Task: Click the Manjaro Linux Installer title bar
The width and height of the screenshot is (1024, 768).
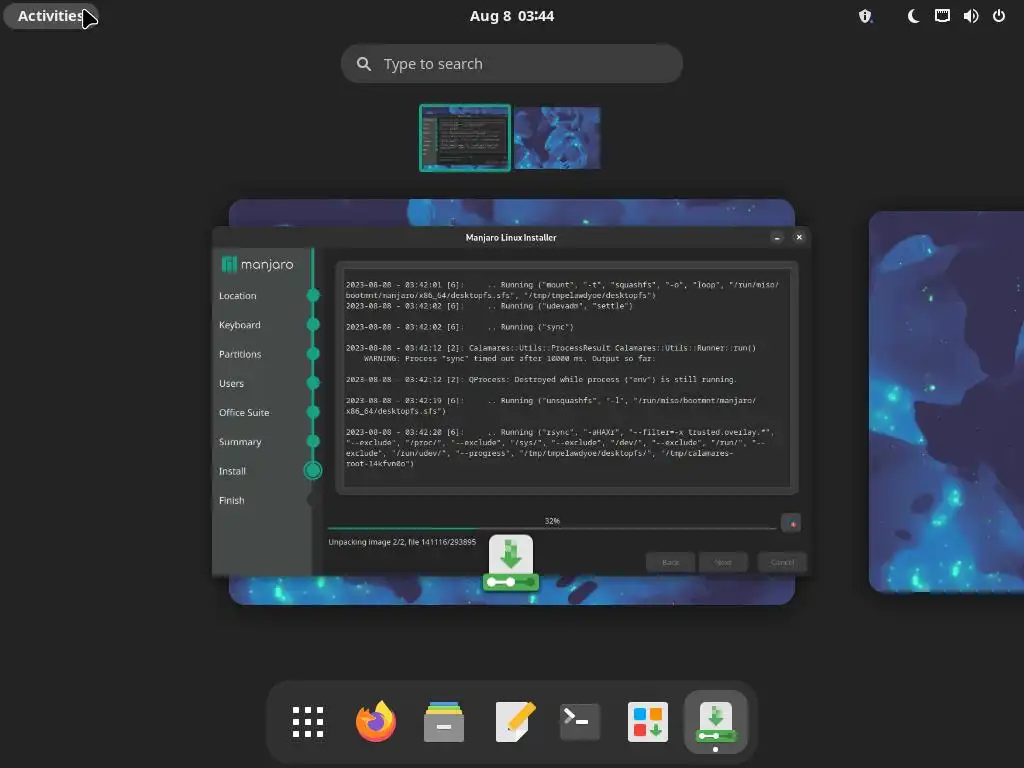Action: coord(511,238)
